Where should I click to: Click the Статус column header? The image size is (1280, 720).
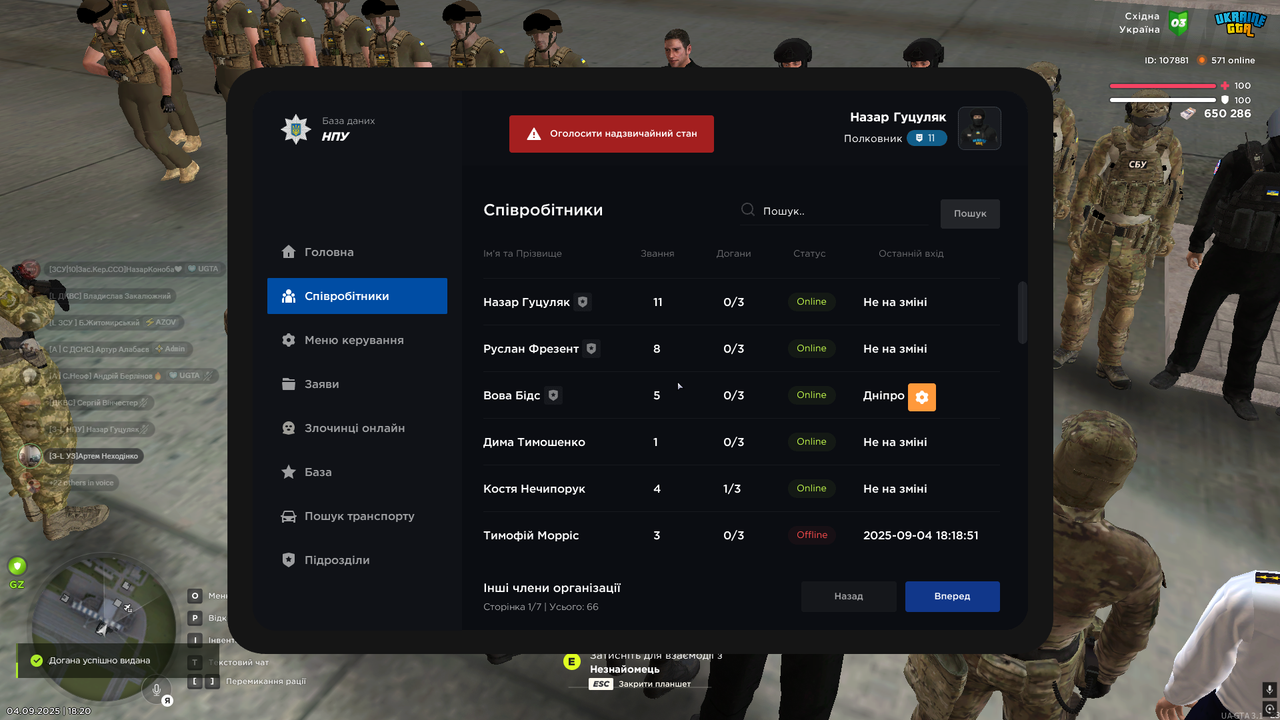click(x=809, y=253)
